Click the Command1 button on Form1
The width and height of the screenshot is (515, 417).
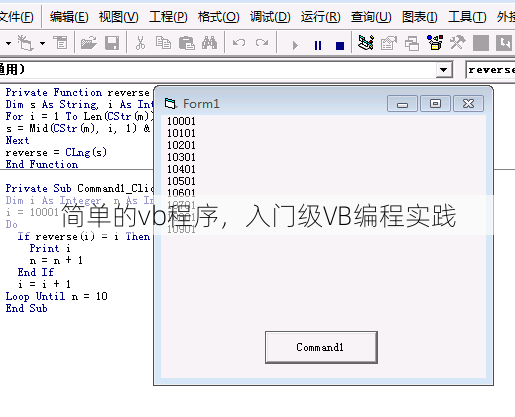click(x=321, y=347)
